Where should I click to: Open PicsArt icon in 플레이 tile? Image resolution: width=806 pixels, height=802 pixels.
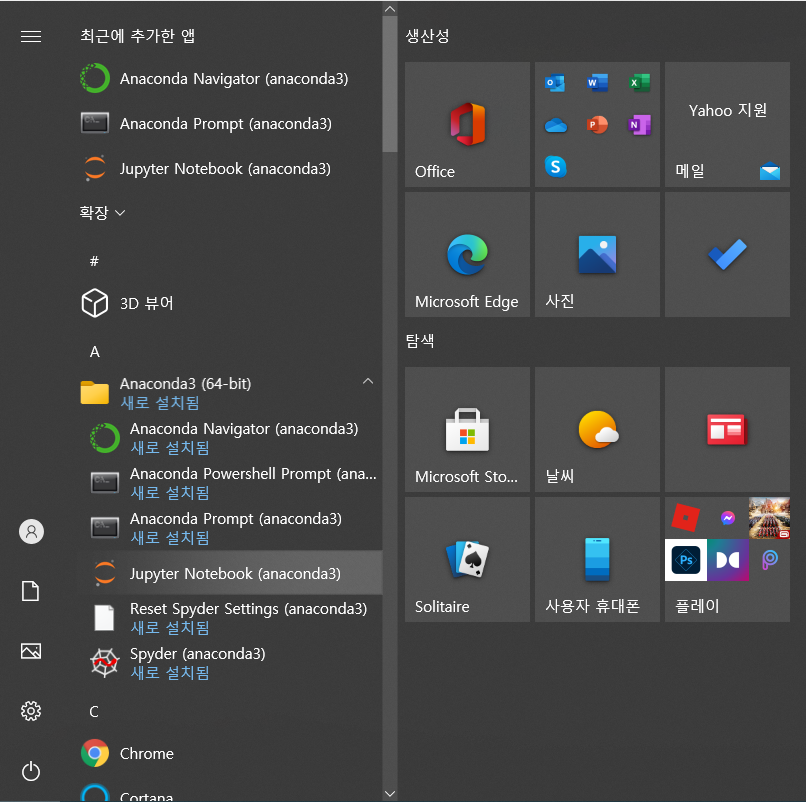pos(770,560)
